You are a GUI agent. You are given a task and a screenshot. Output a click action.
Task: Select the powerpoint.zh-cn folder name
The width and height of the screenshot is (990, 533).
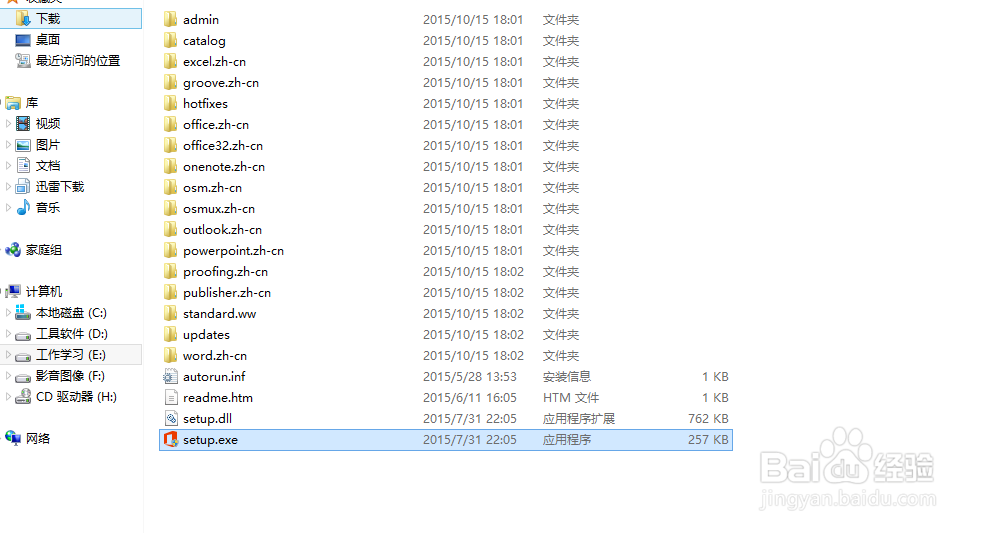coord(233,251)
